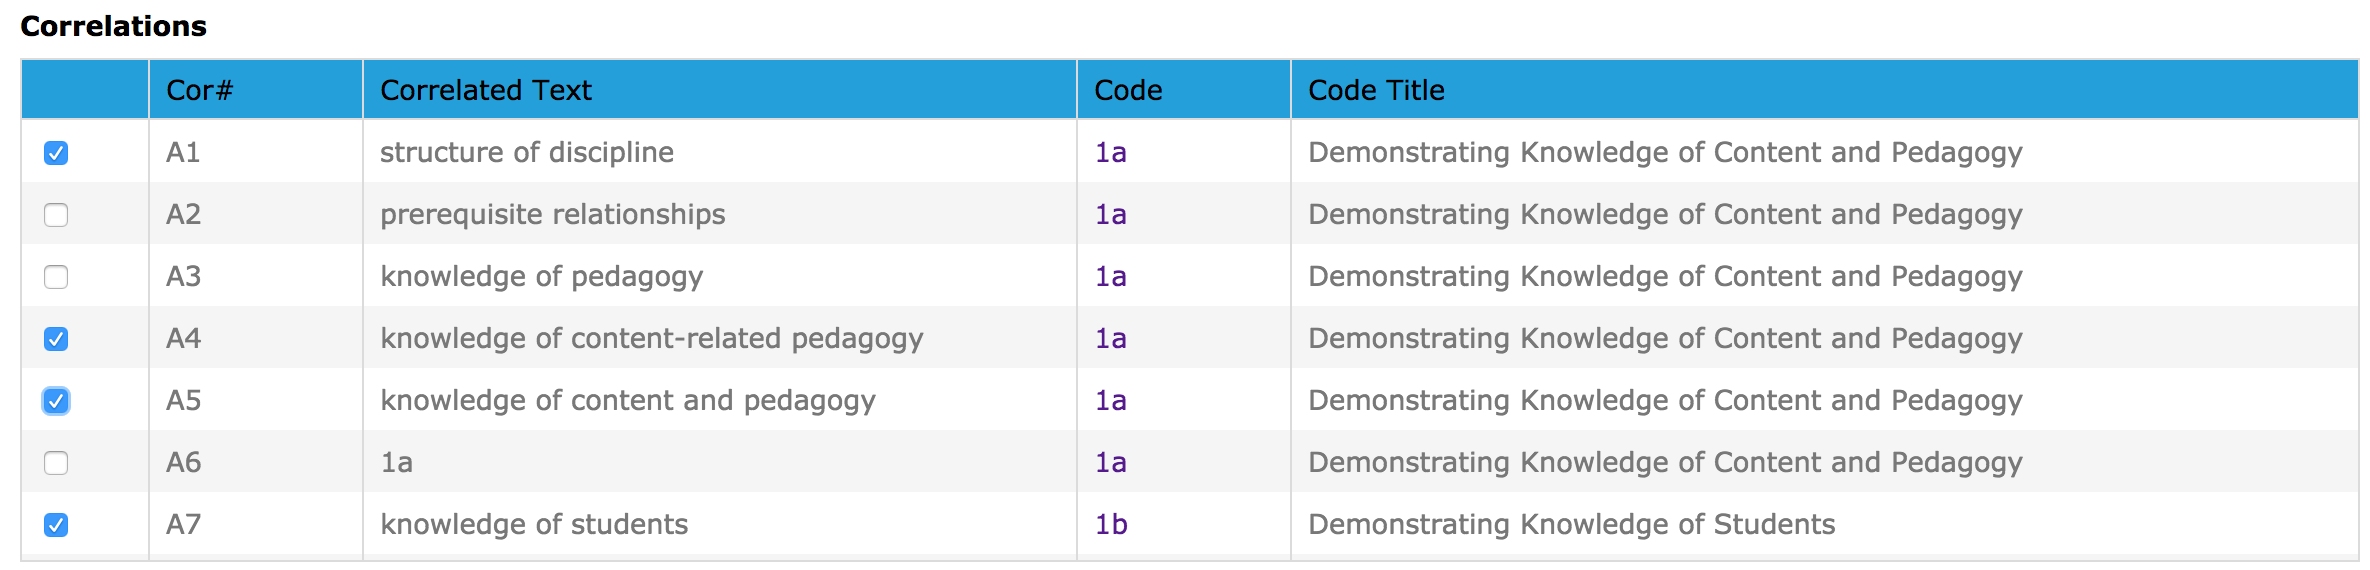
Task: Toggle the A5 content and pedagogy checkbox
Action: tap(56, 401)
